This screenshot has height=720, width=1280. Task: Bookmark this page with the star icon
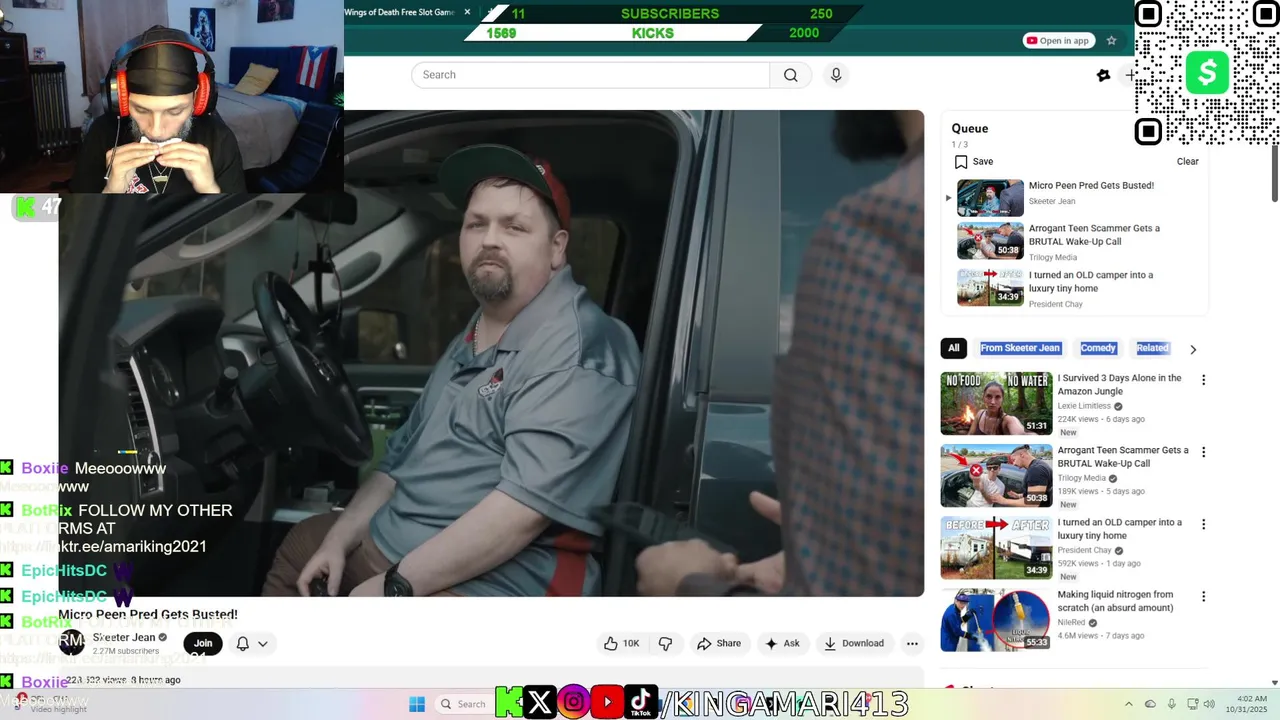click(x=1111, y=41)
